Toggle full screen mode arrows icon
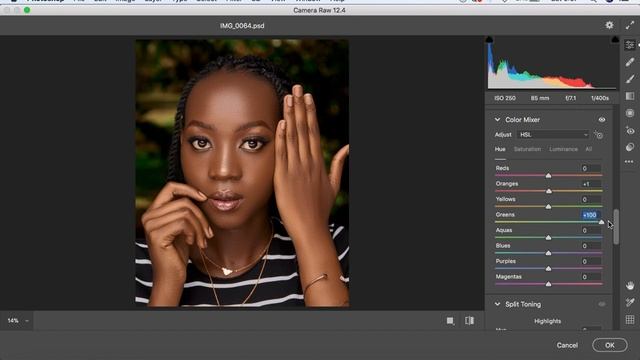Viewport: 640px width, 360px height. pyautogui.click(x=630, y=25)
